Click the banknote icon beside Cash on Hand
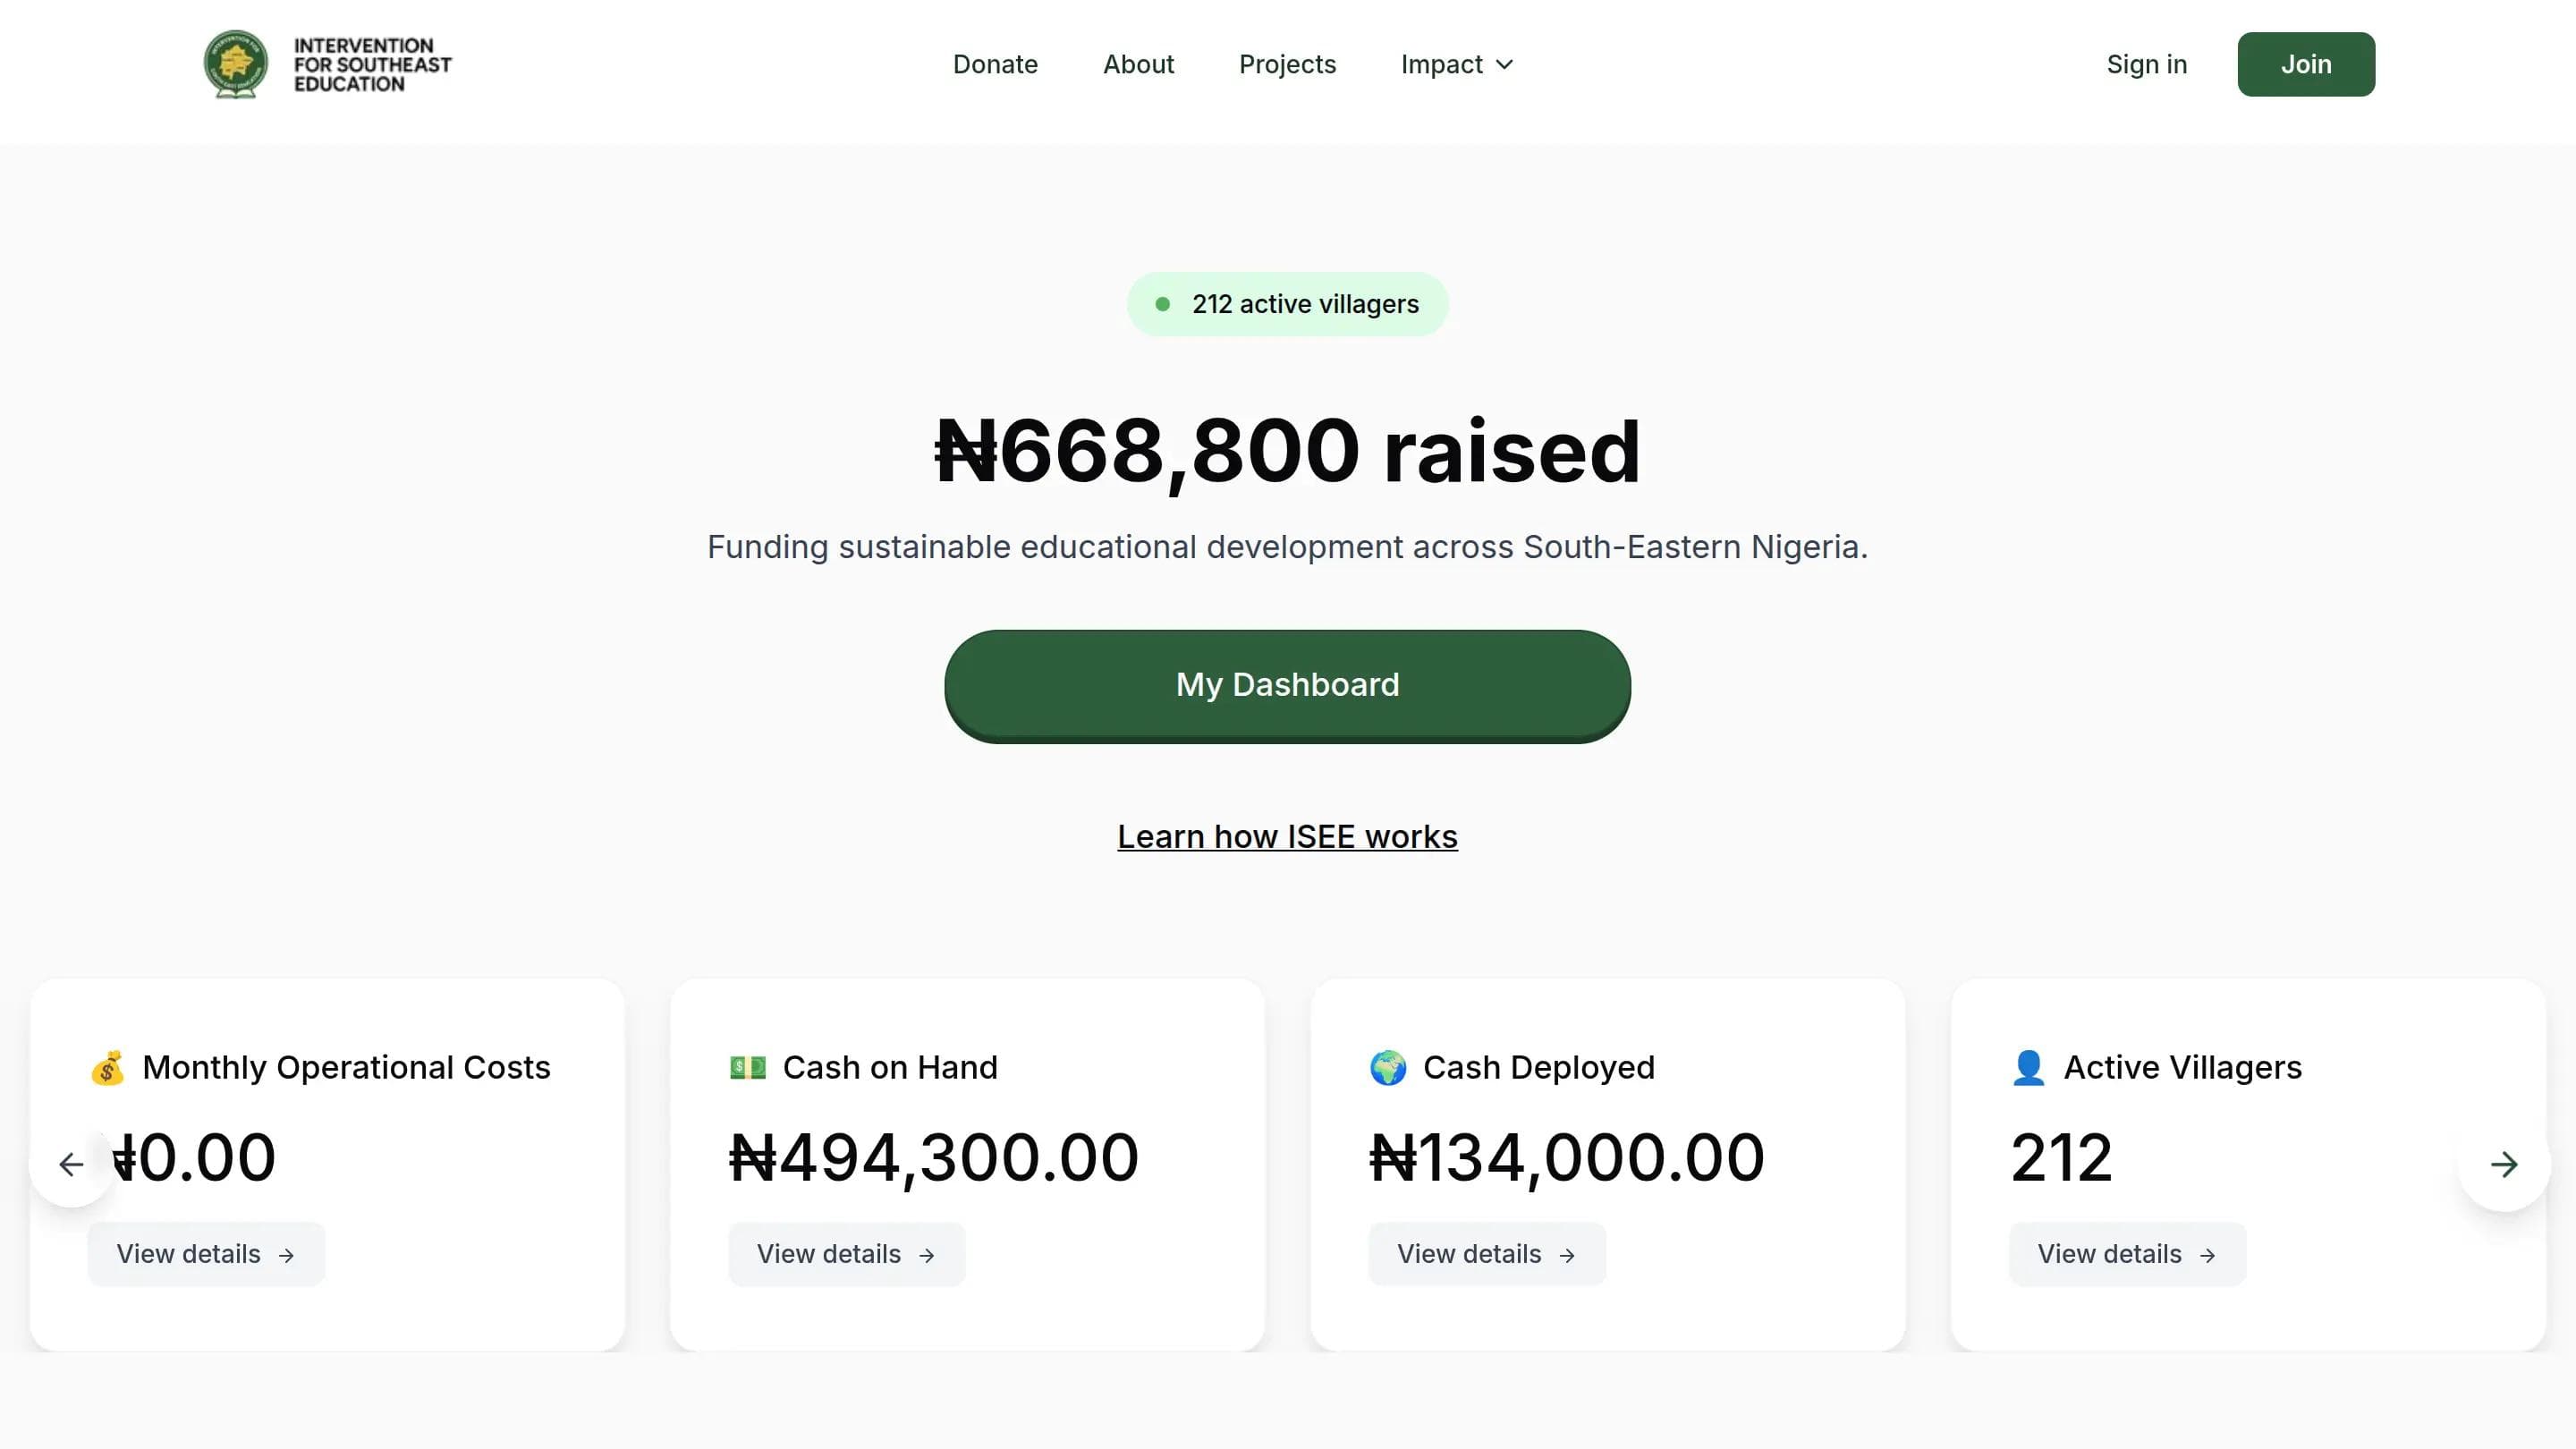Screen dimensions: 2576x1449 pyautogui.click(x=747, y=1068)
